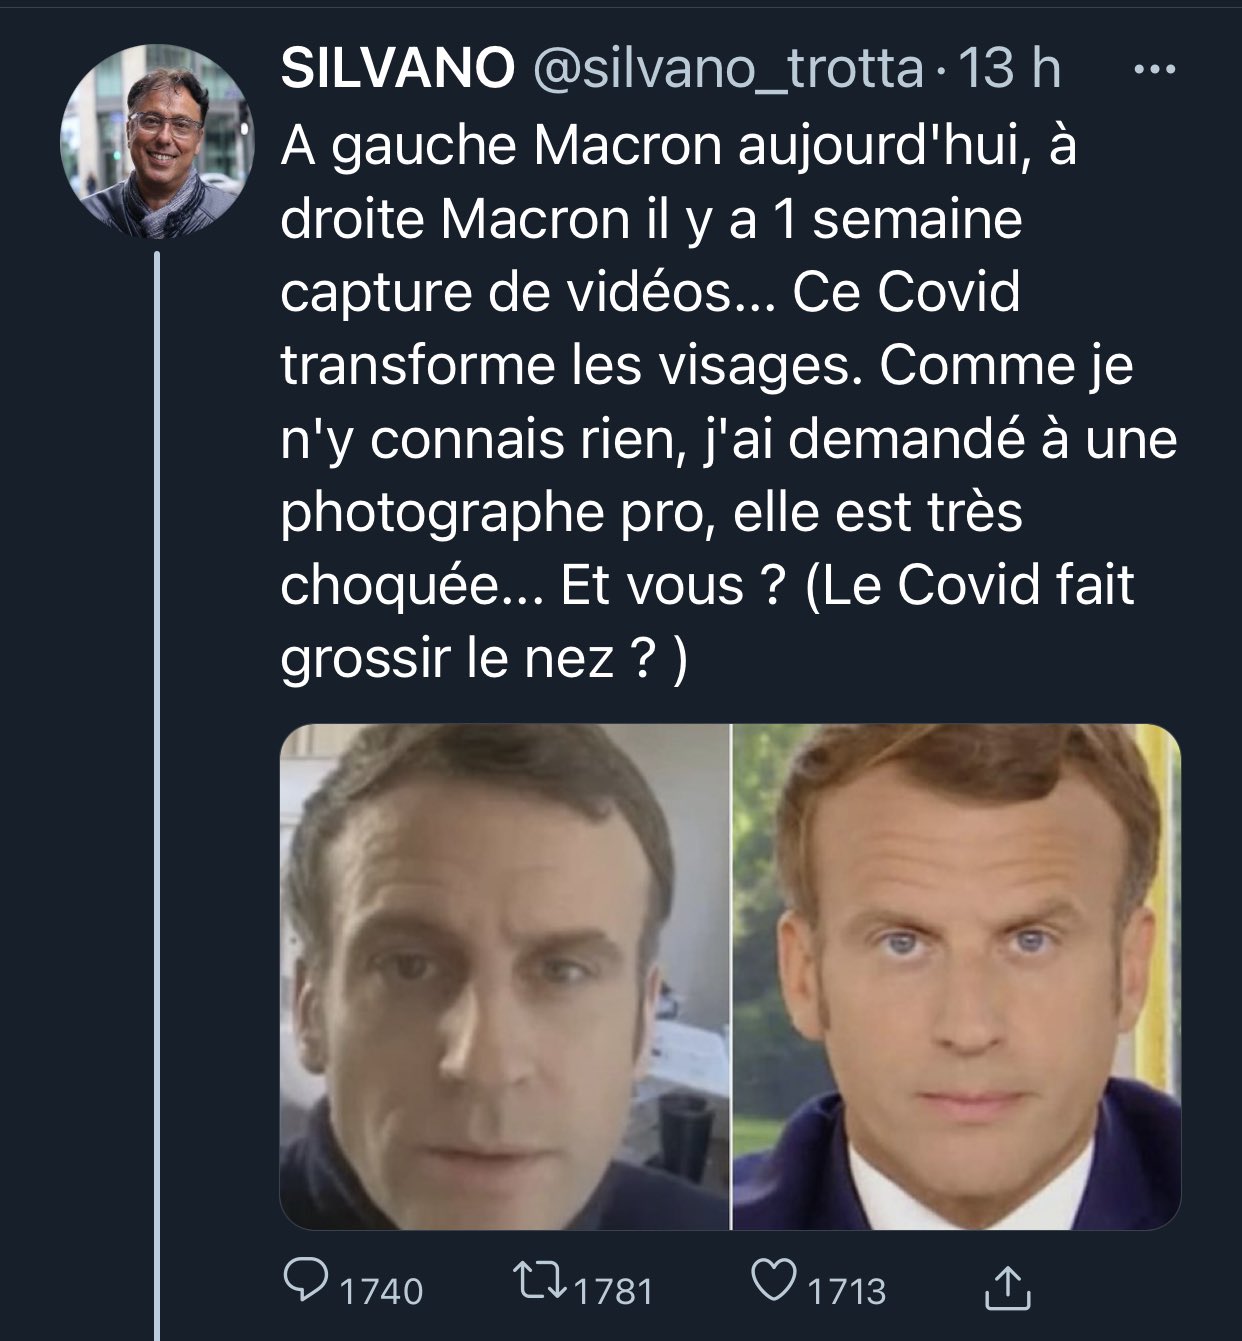Viewport: 1242px width, 1341px height.
Task: Open the @silvano_trotta handle link
Action: point(728,70)
